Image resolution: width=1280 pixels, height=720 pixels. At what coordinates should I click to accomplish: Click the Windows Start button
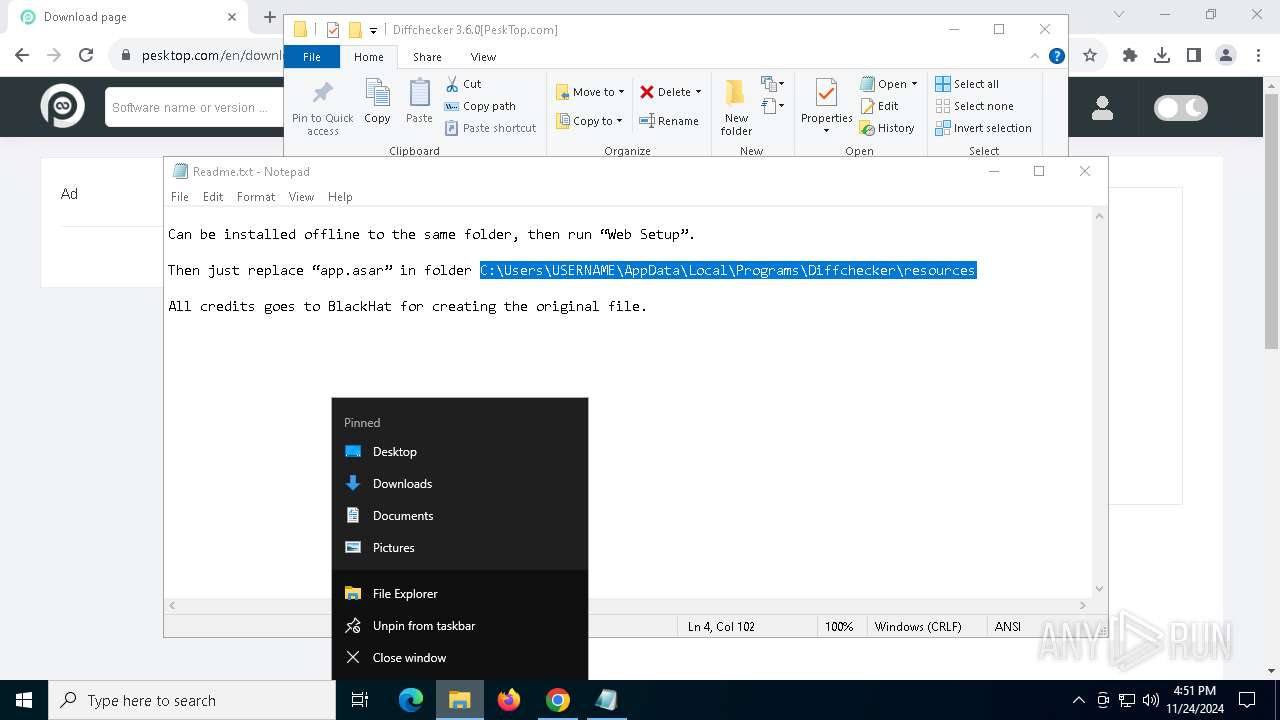point(24,700)
